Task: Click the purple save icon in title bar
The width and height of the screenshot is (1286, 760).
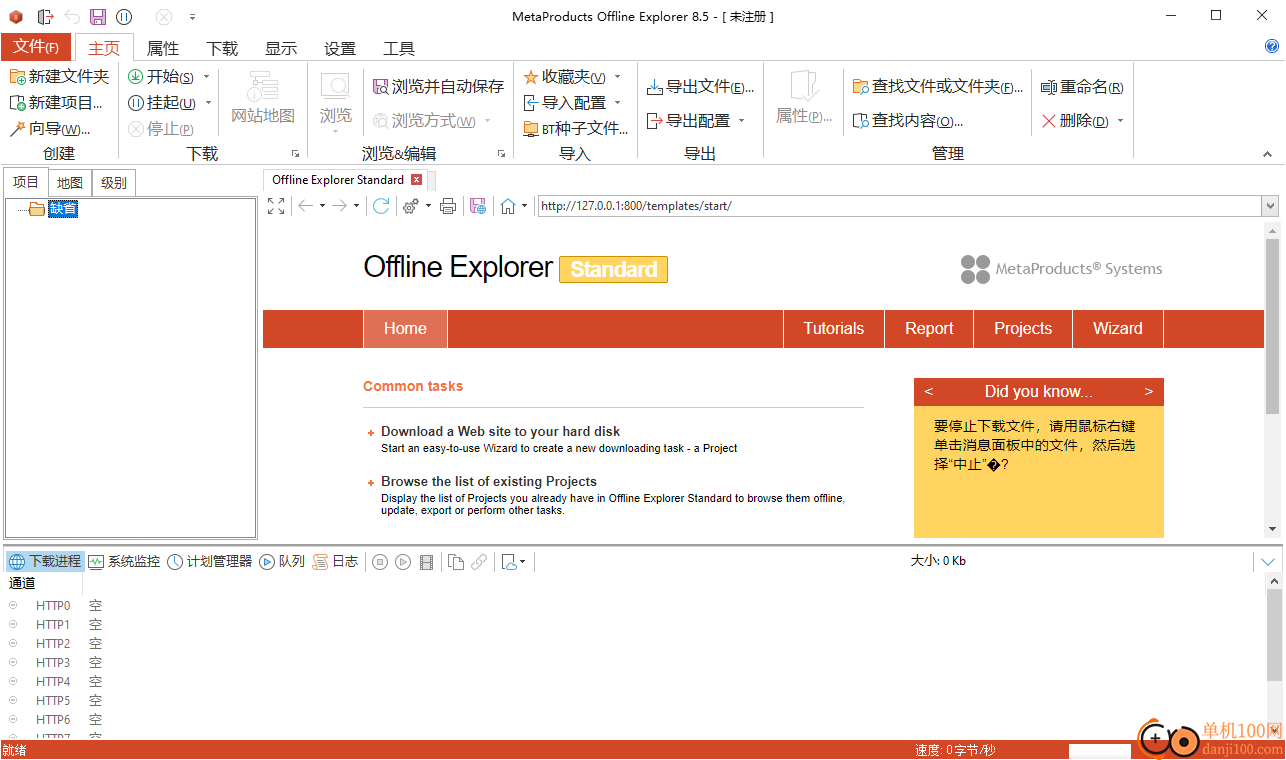Action: pos(97,17)
